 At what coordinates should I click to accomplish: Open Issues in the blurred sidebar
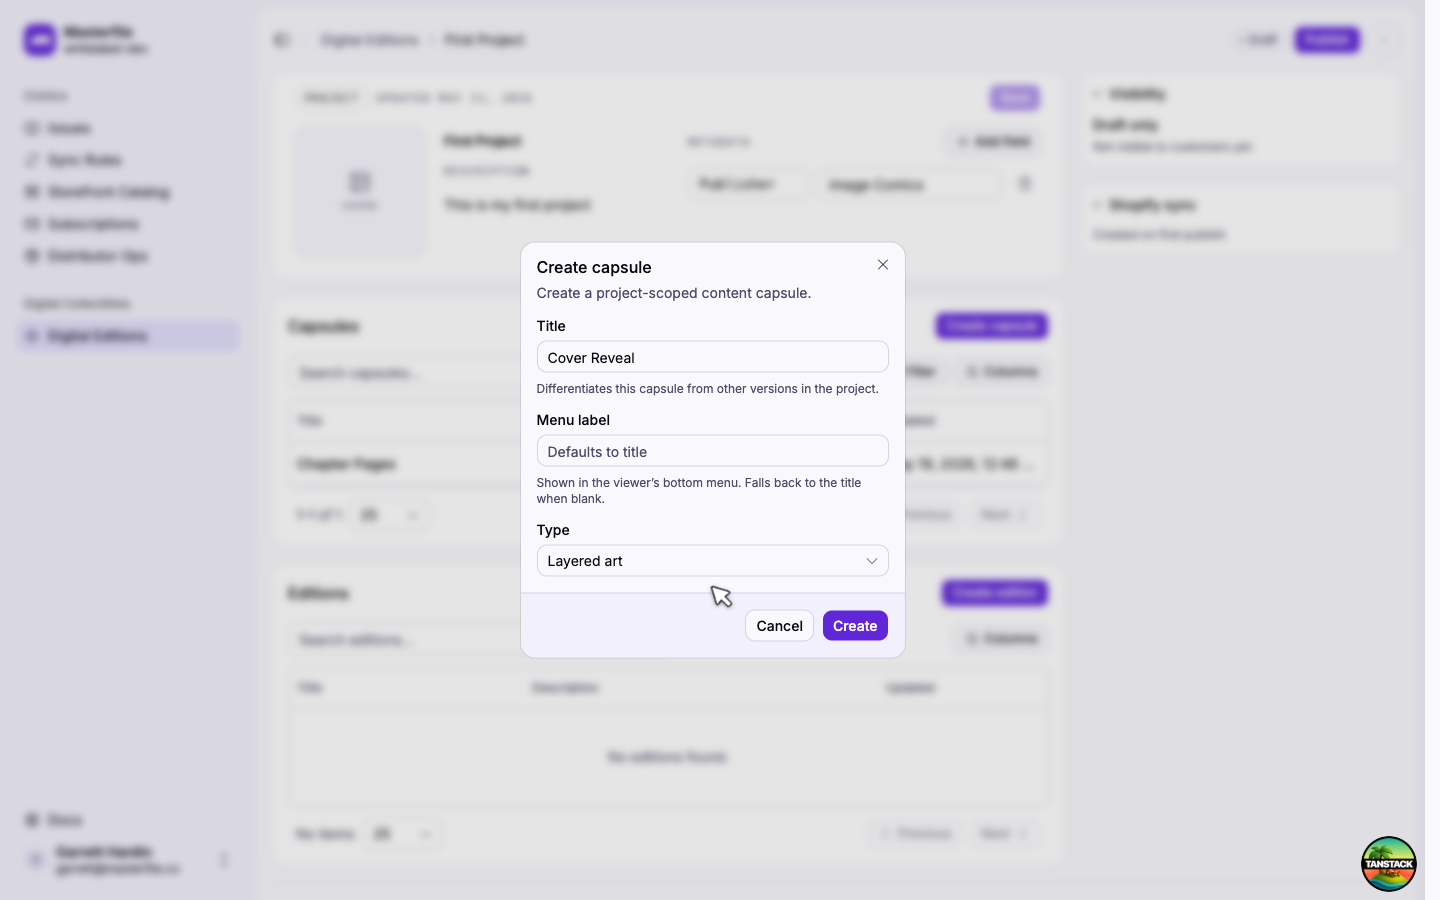[x=128, y=128]
